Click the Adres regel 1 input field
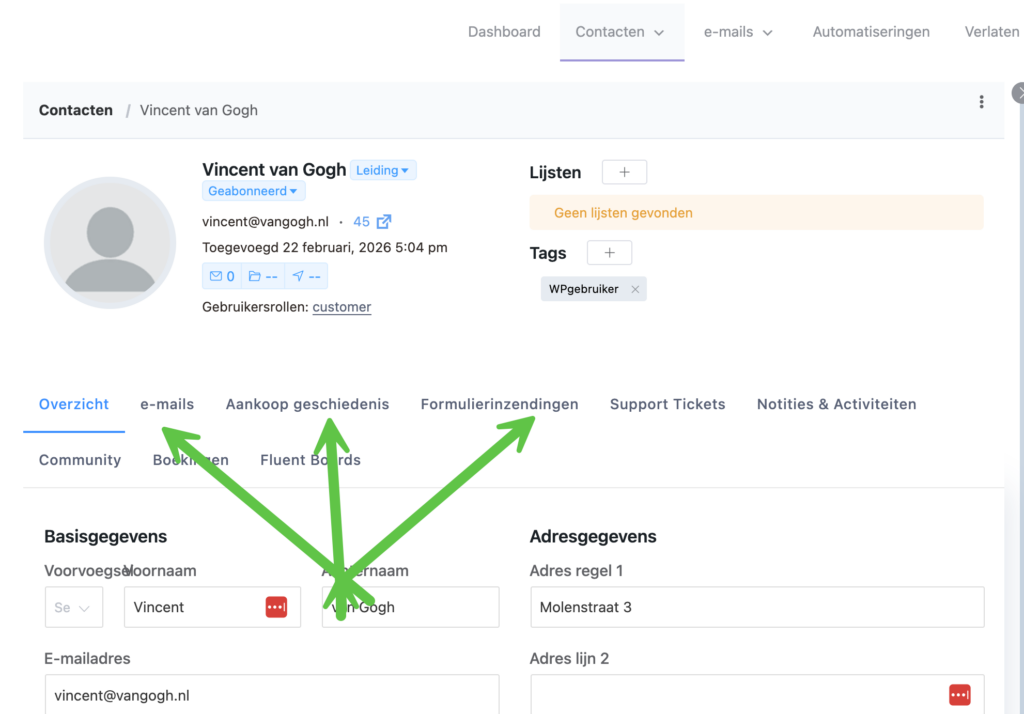 (756, 607)
